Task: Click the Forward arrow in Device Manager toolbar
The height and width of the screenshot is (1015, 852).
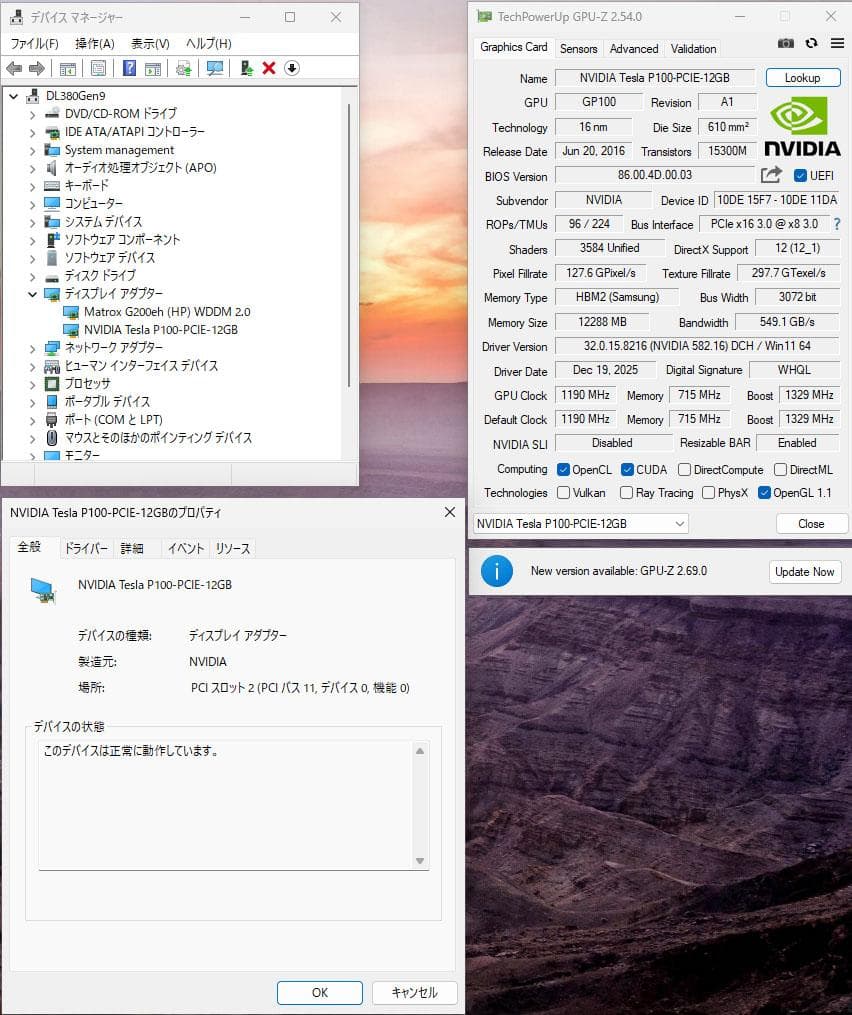Action: 37,68
